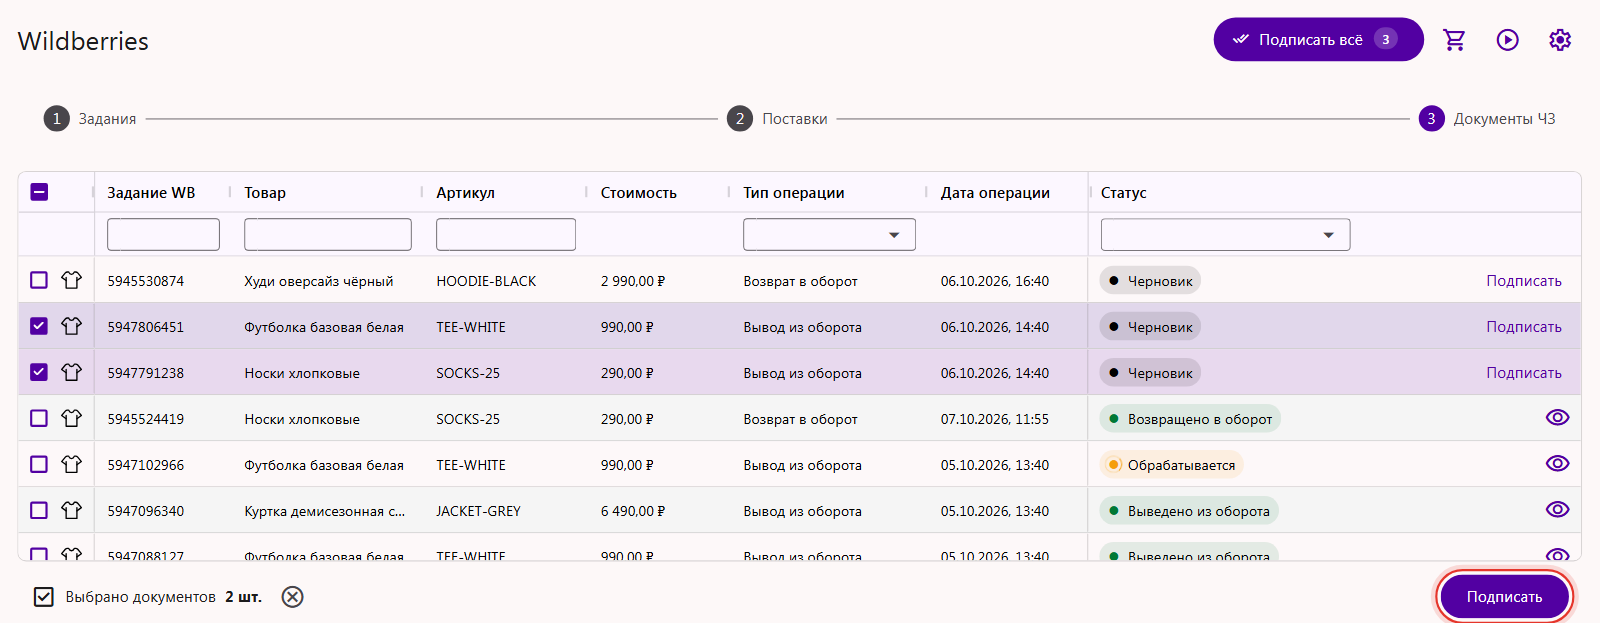Click the 'Обрабатывается' status badge
The image size is (1600, 623).
coord(1171,465)
